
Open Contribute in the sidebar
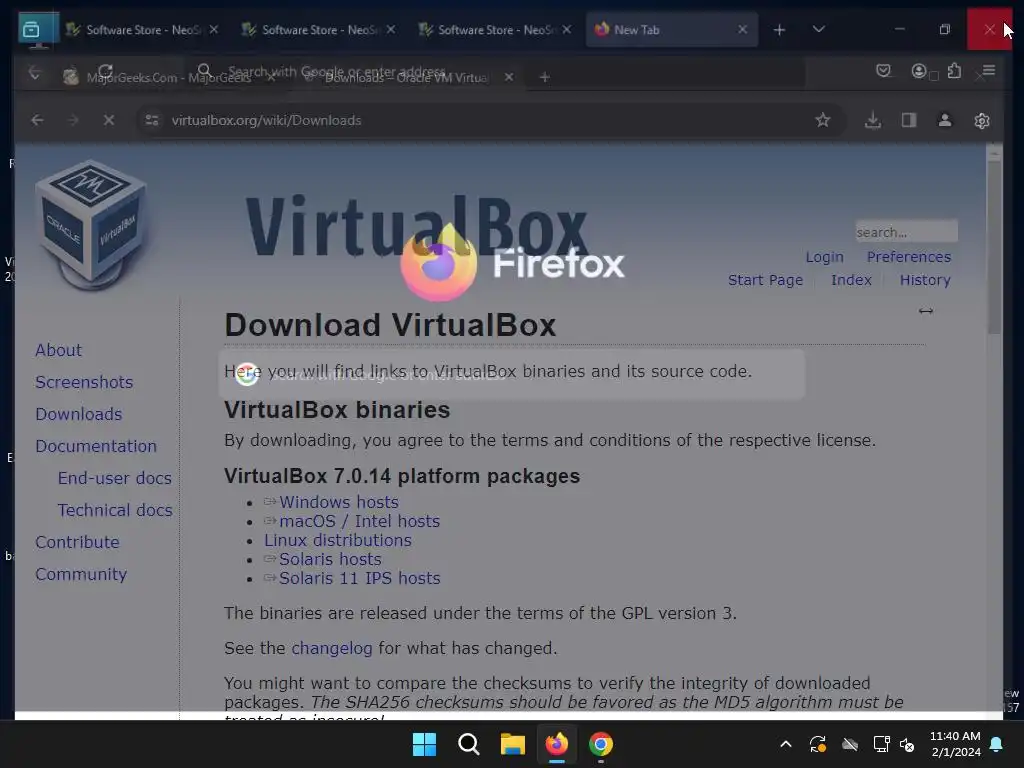coord(77,542)
